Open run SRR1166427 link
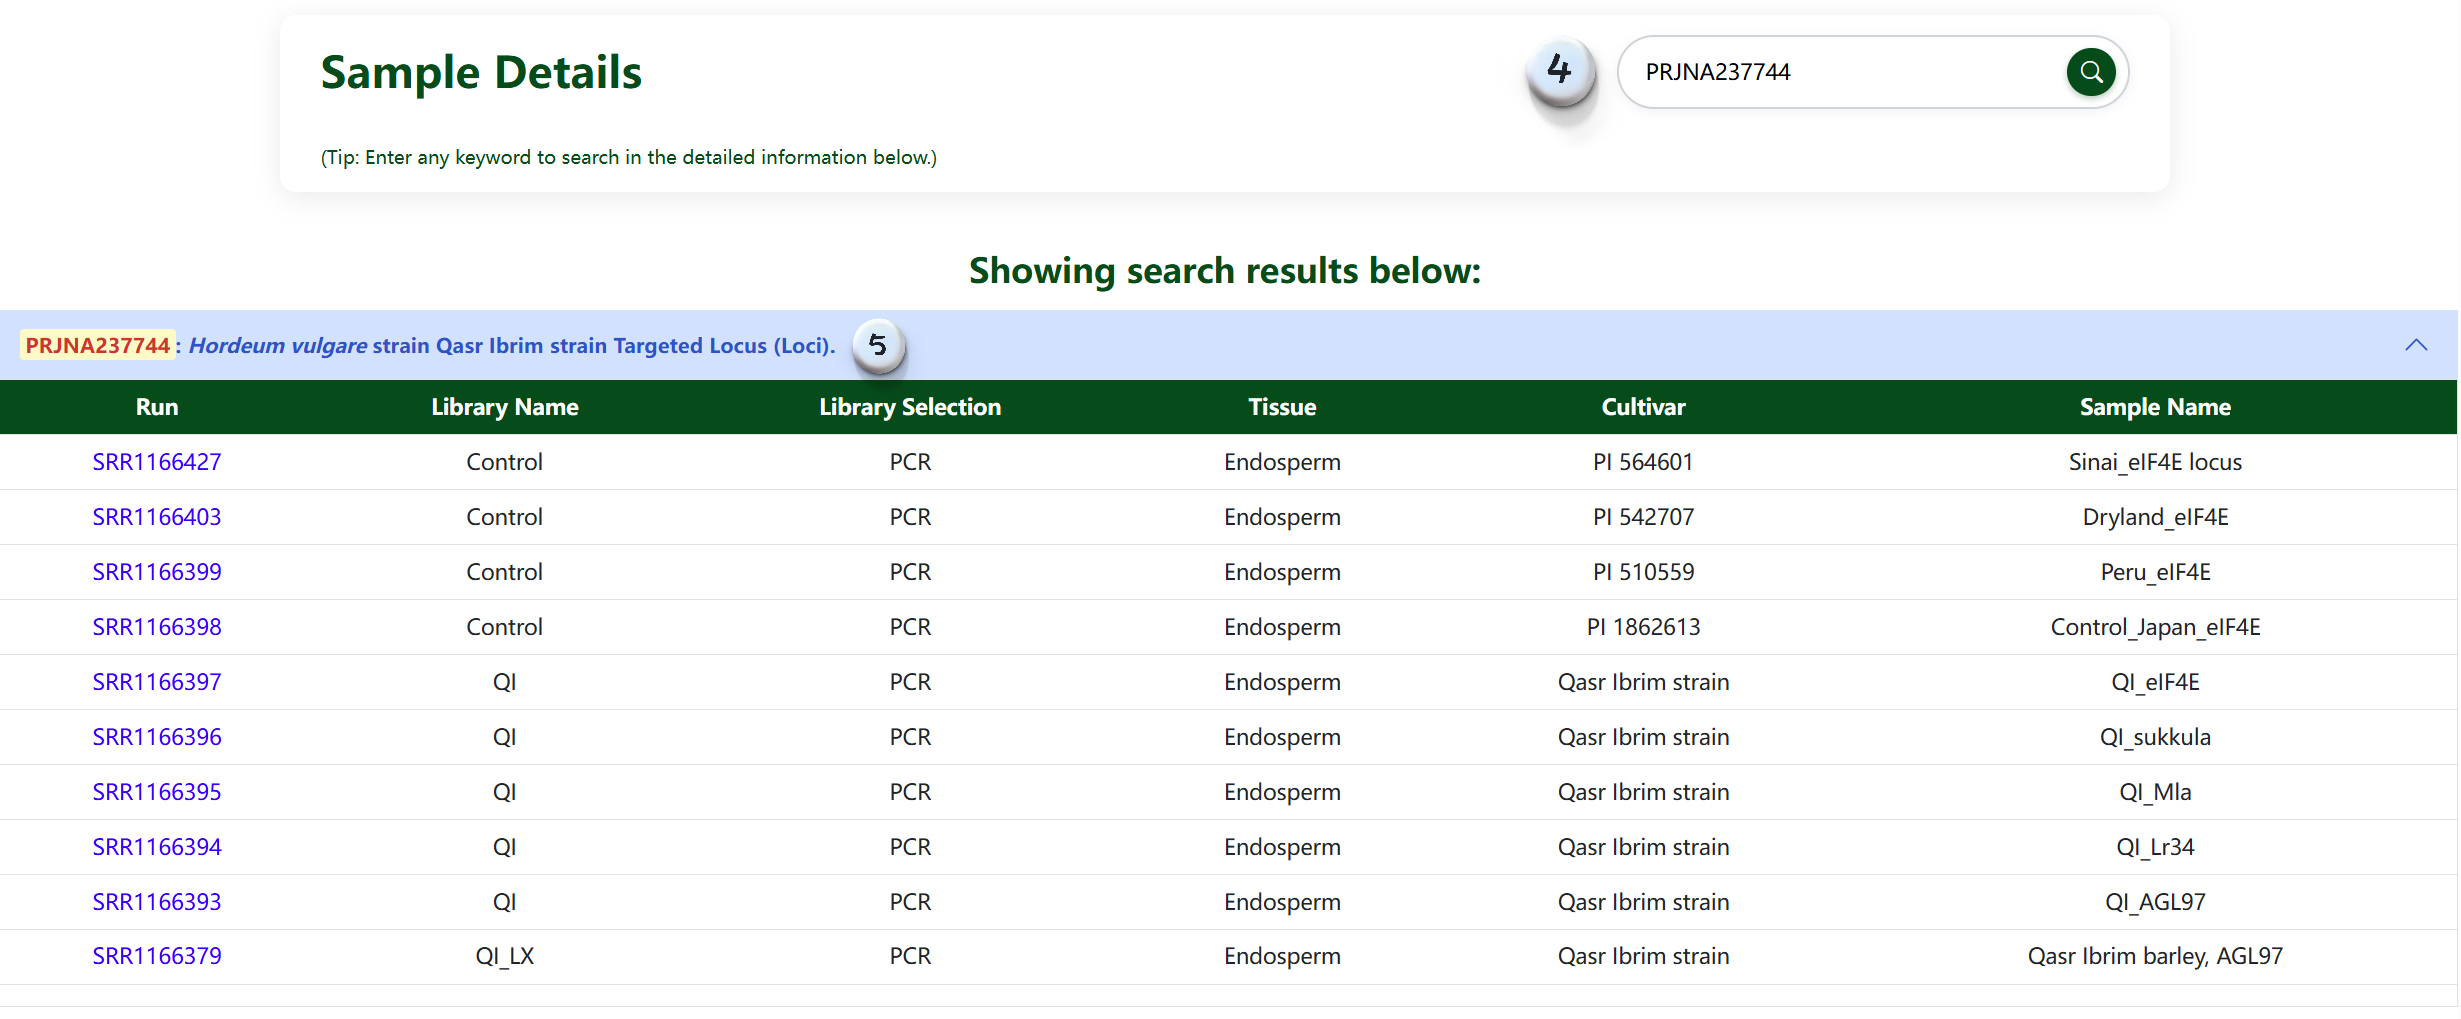Screen dimensions: 2461x1019 click(x=157, y=462)
